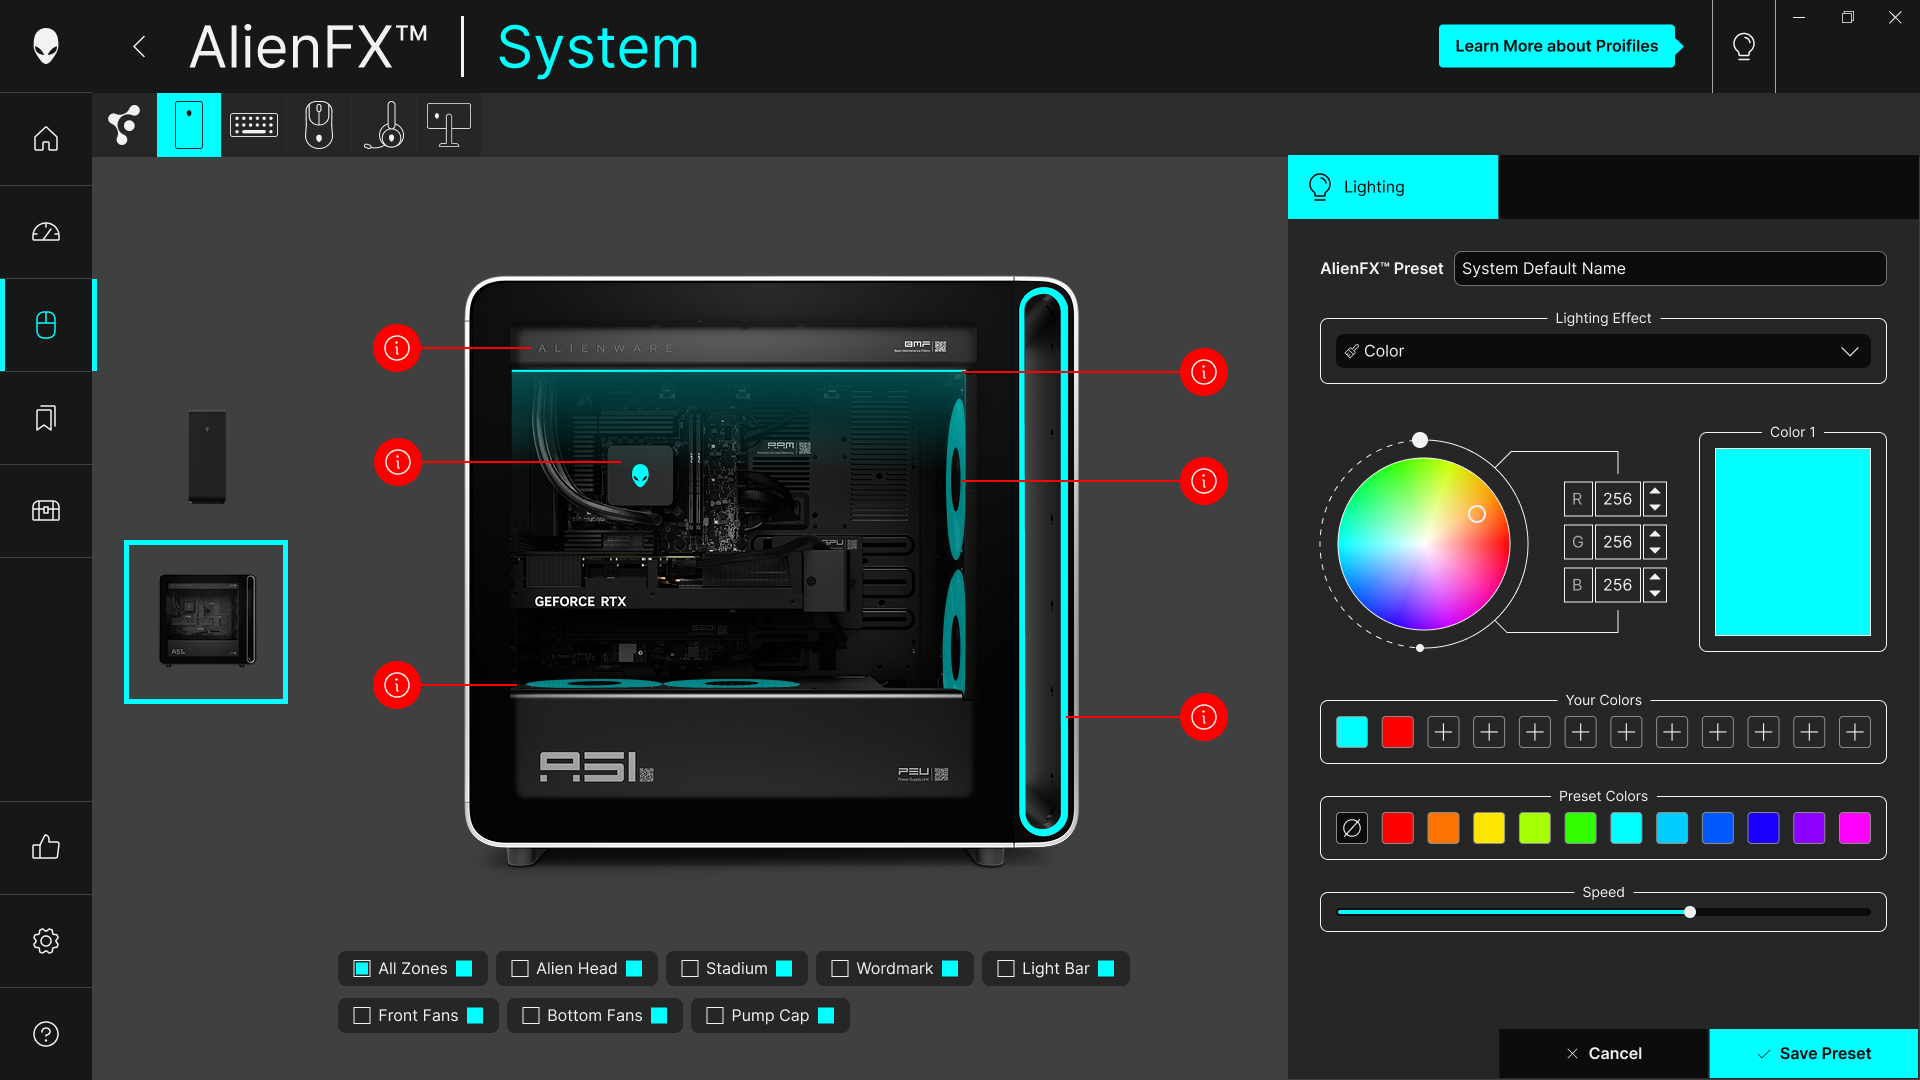Screen dimensions: 1920x1080
Task: Open the Home section in sidebar
Action: 46,139
